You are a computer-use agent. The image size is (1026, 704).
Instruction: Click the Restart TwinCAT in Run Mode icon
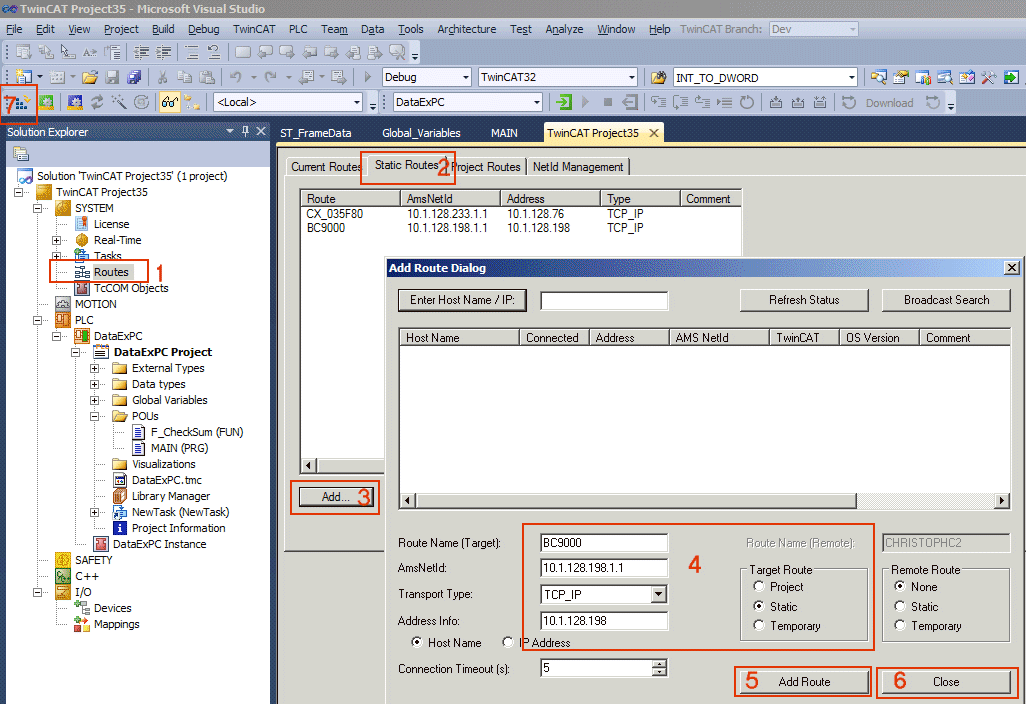tap(46, 102)
